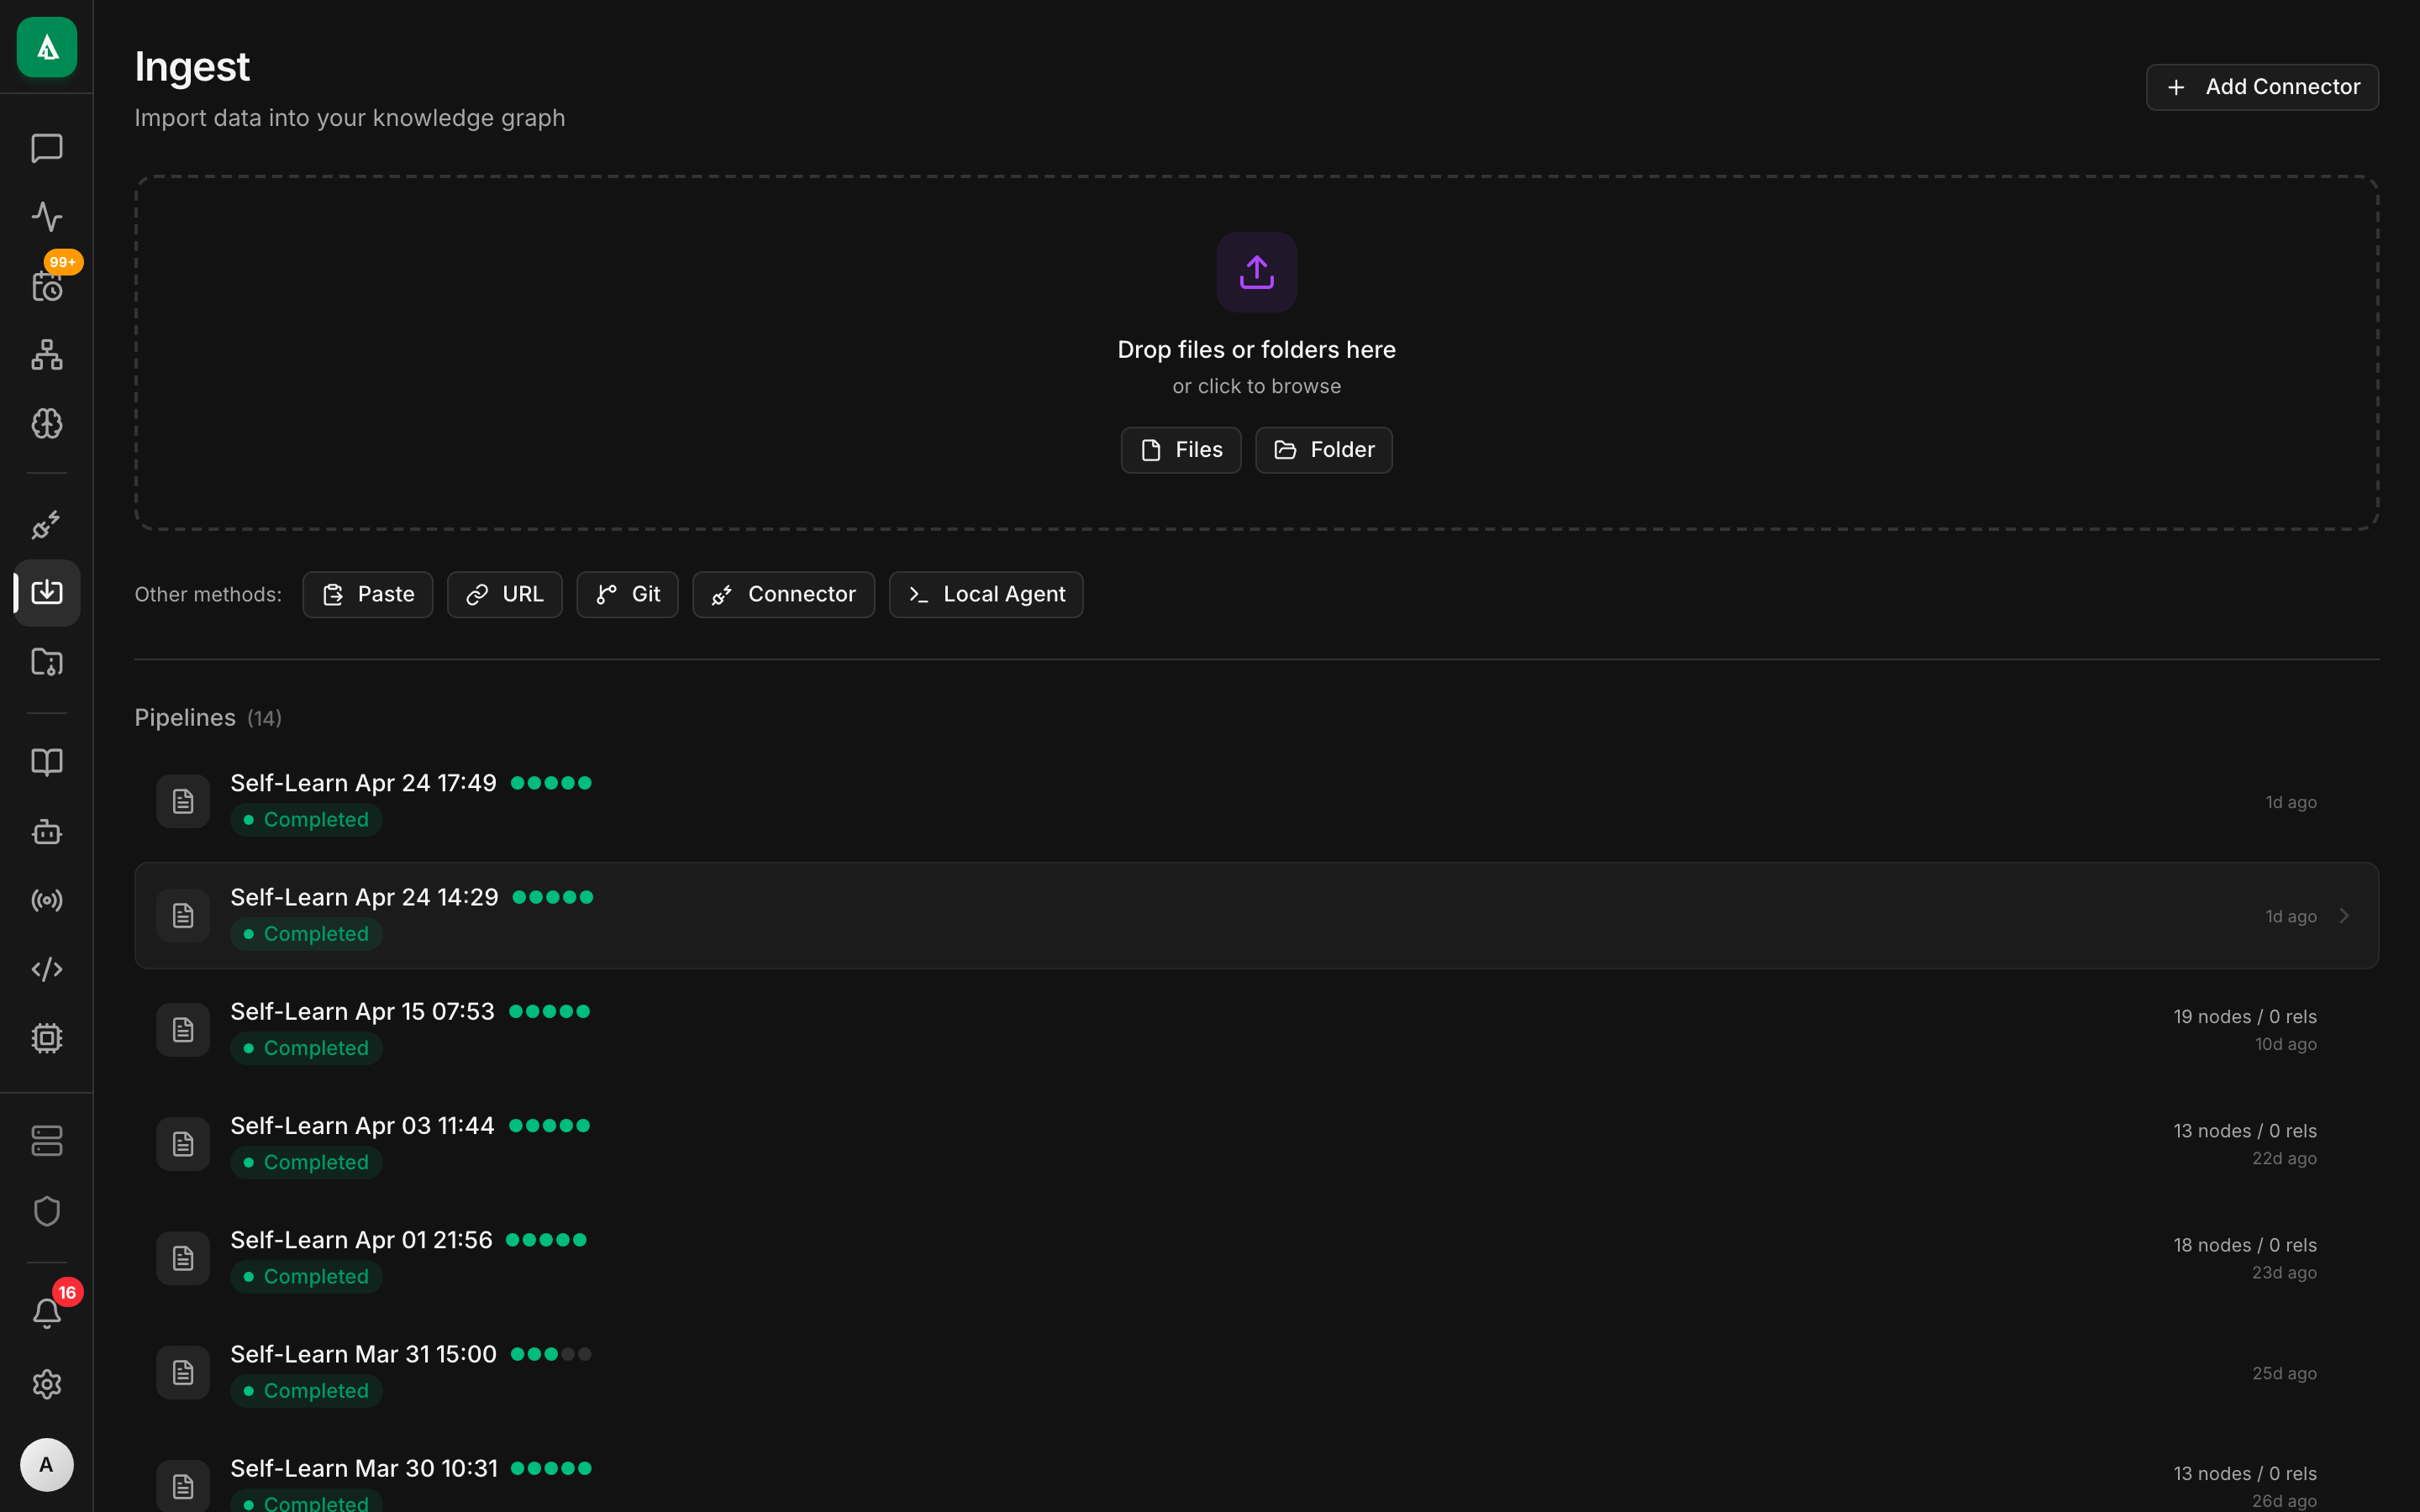The height and width of the screenshot is (1512, 2420).
Task: Open notifications bell showing 16 alerts
Action: (47, 1311)
